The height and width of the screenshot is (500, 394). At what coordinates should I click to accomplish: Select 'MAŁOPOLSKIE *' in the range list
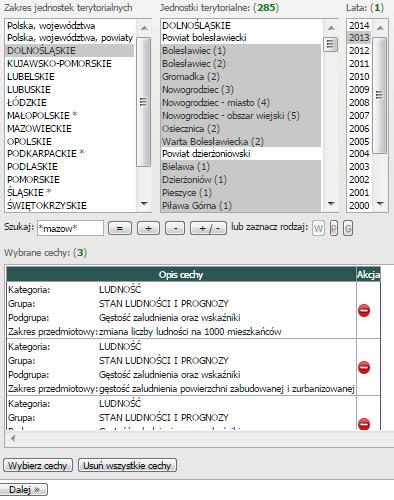(x=70, y=116)
